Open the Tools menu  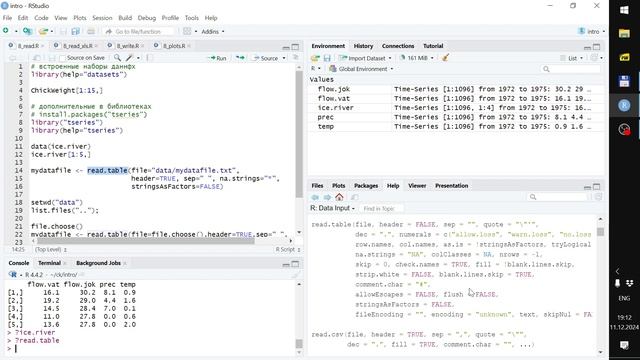[191, 18]
